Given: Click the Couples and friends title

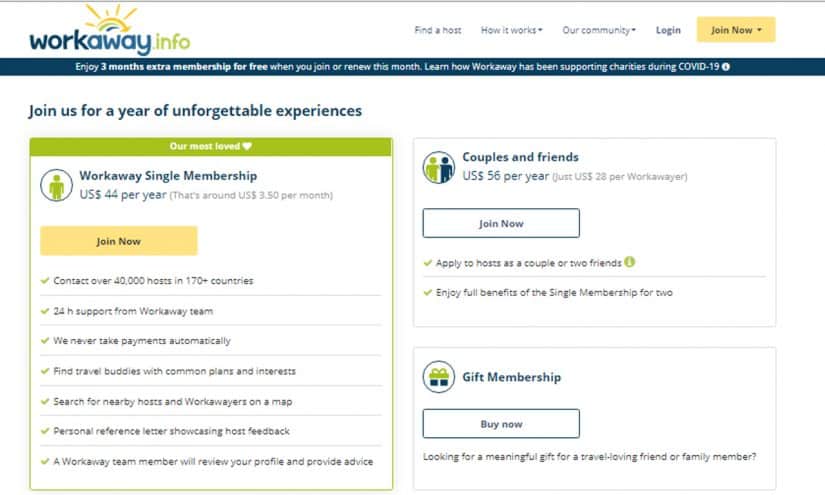Looking at the screenshot, I should coord(520,157).
